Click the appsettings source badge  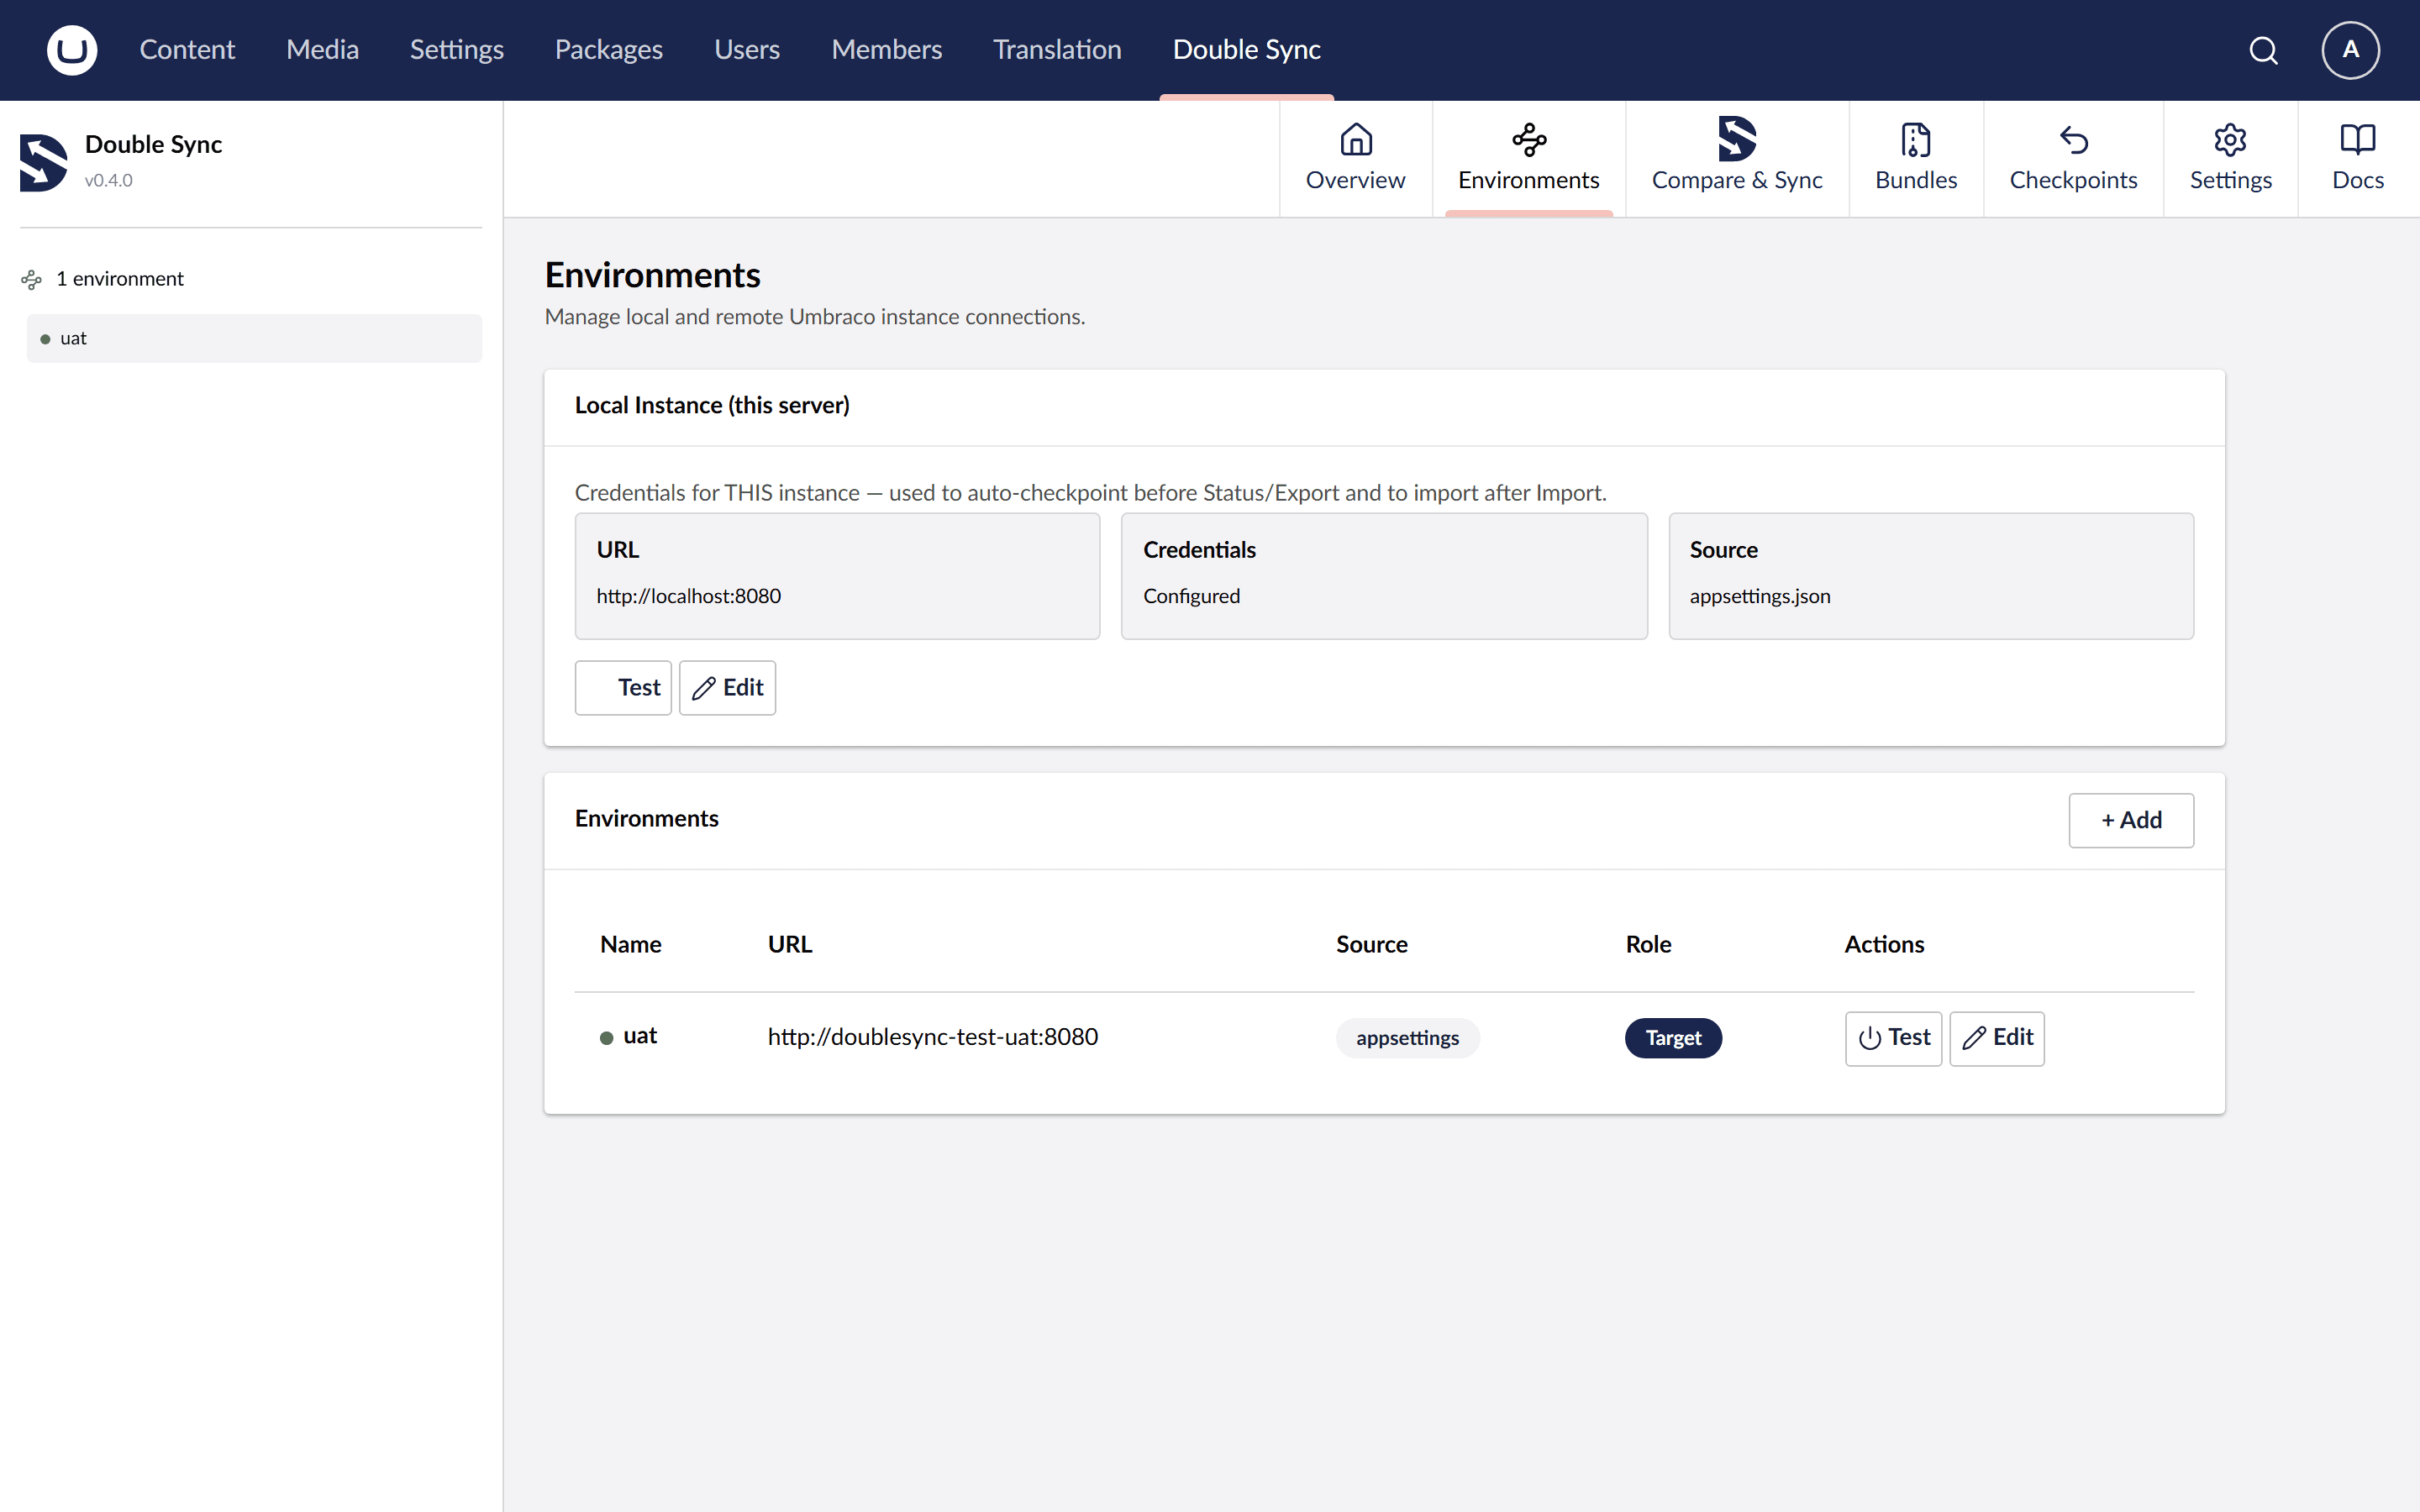[1407, 1038]
